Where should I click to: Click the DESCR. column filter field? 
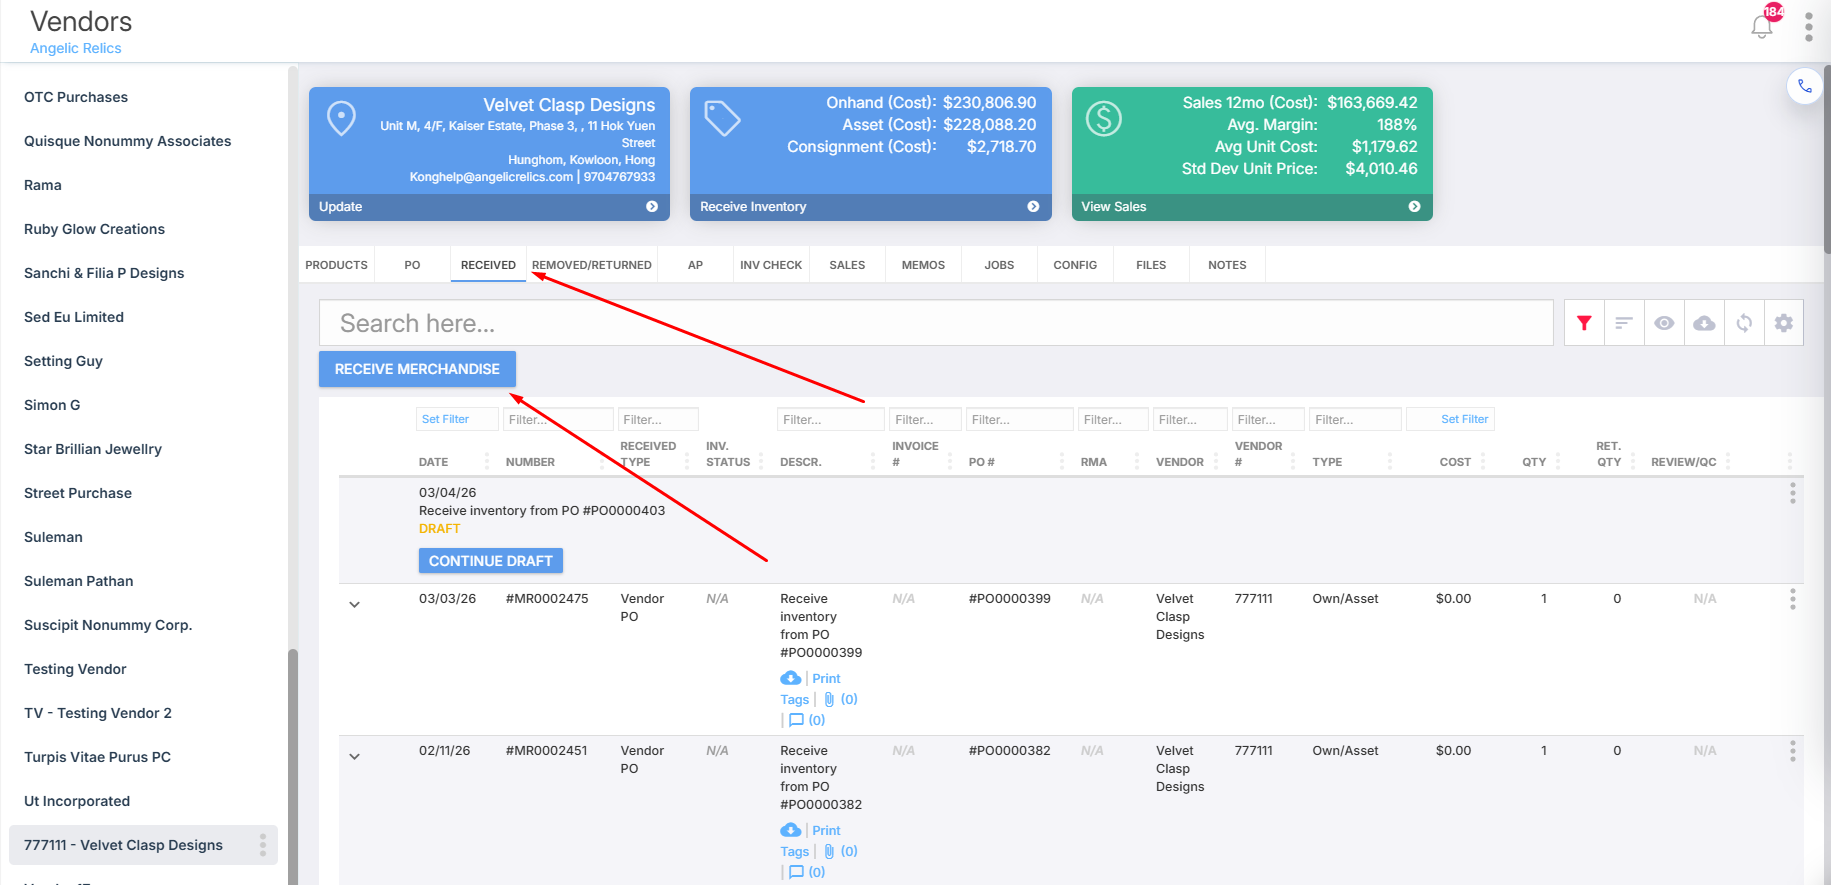click(831, 419)
